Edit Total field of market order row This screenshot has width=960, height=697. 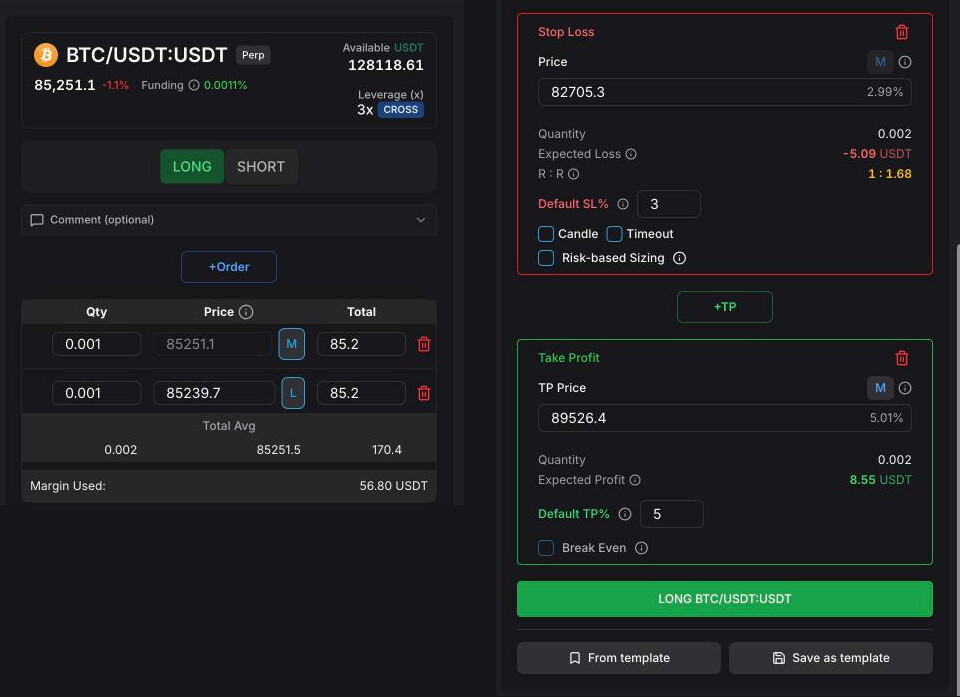(x=361, y=344)
